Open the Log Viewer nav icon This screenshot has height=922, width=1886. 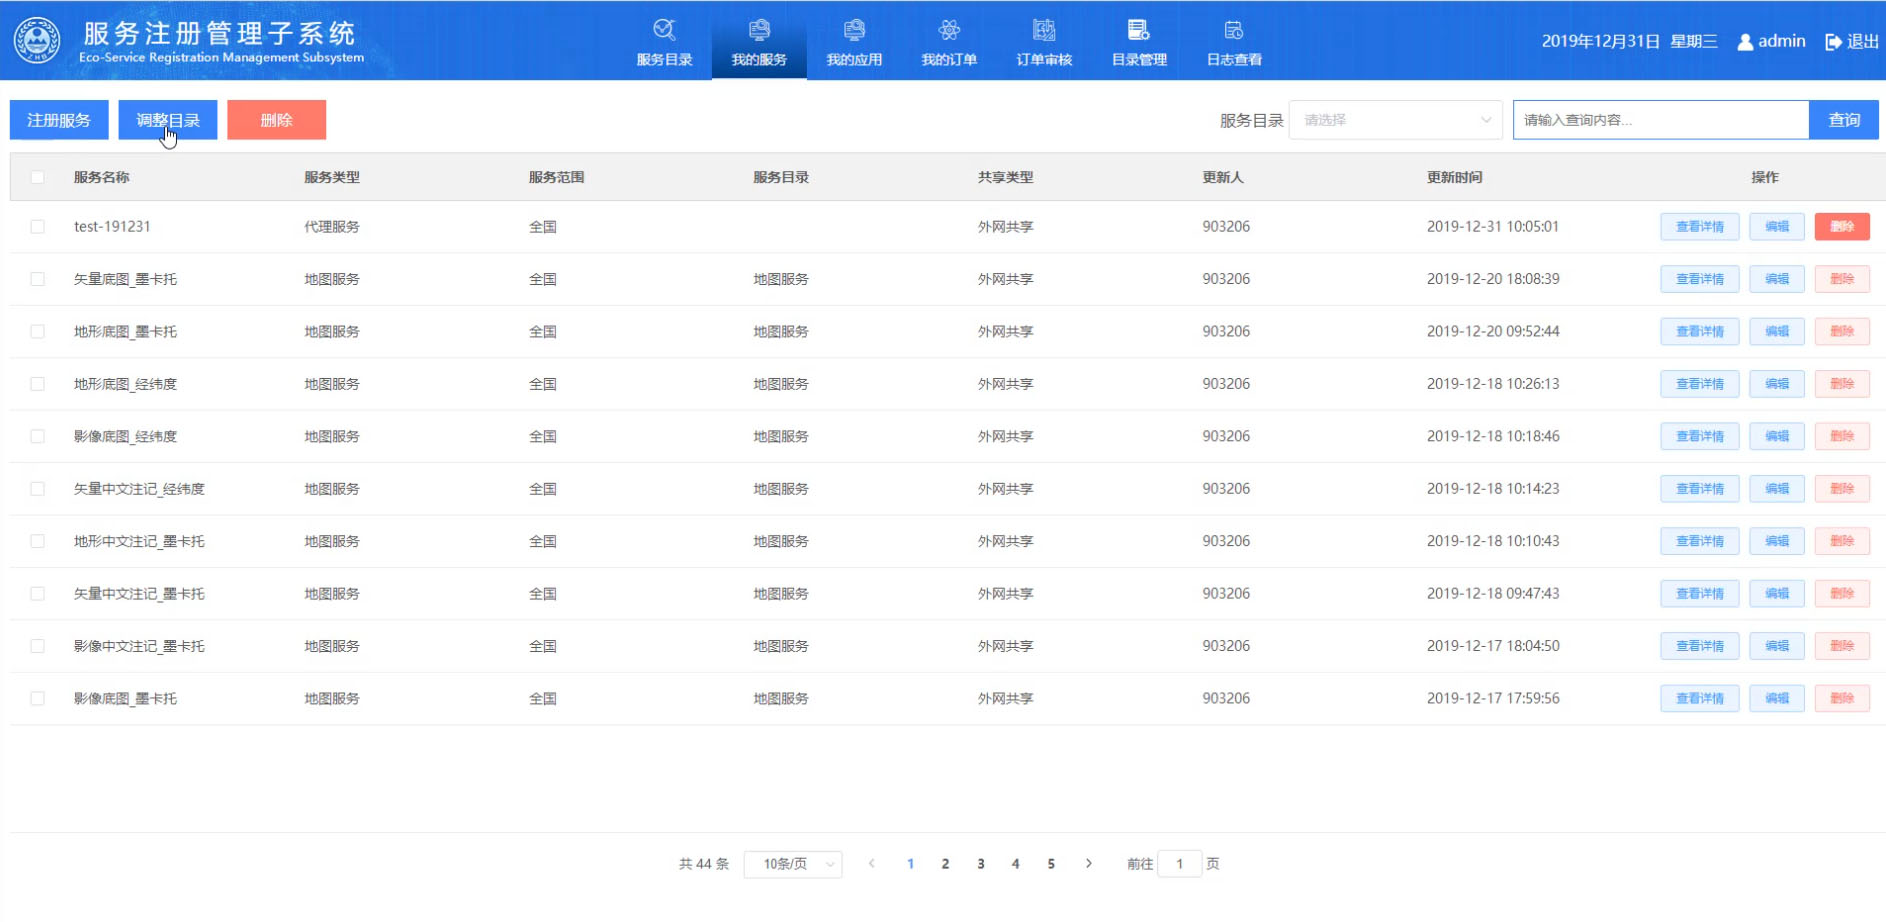click(x=1234, y=30)
